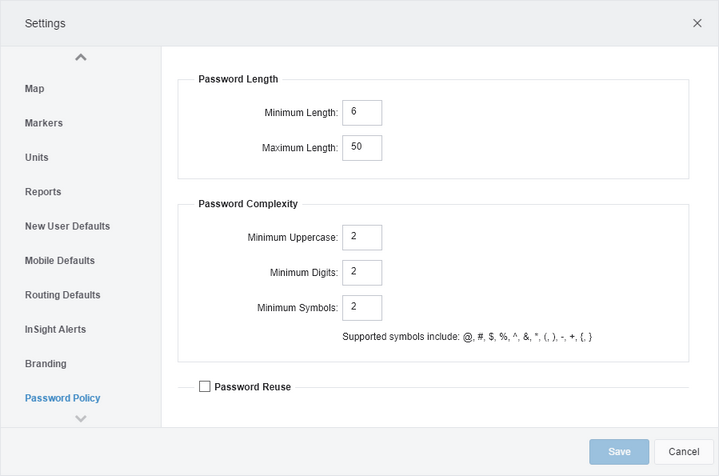Viewport: 719px width, 476px height.
Task: Click the Minimum Digits field
Action: [x=362, y=273]
